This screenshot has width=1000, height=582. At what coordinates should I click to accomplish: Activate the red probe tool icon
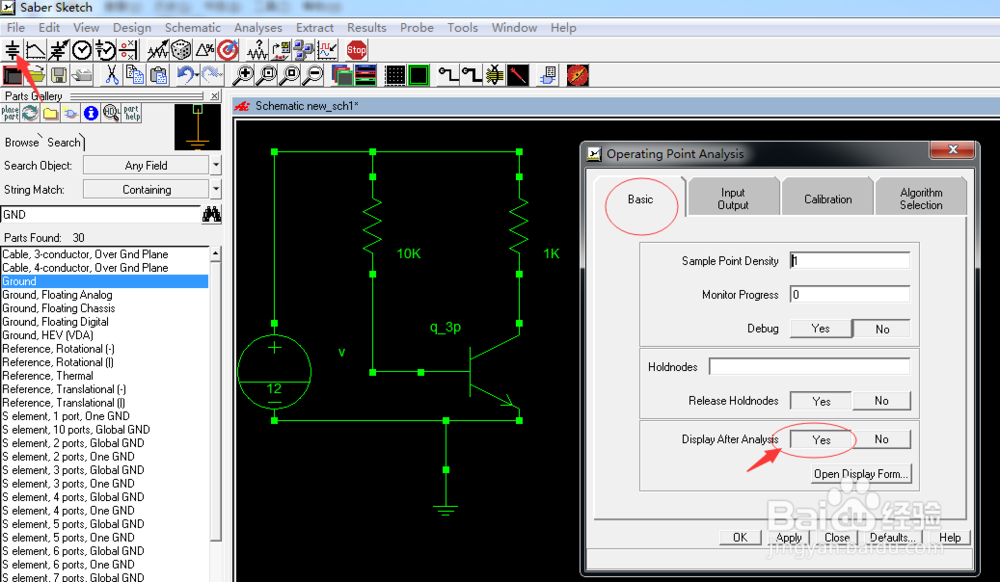click(x=518, y=75)
